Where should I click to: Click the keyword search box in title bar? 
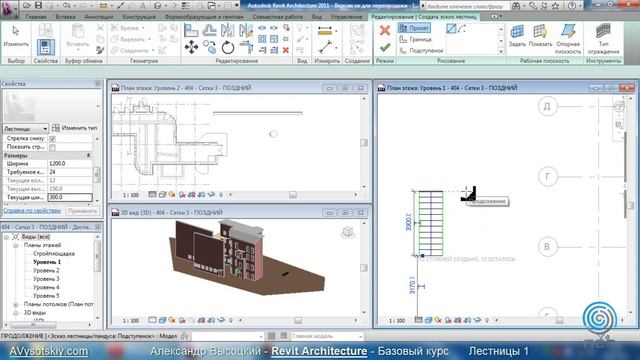(x=466, y=6)
